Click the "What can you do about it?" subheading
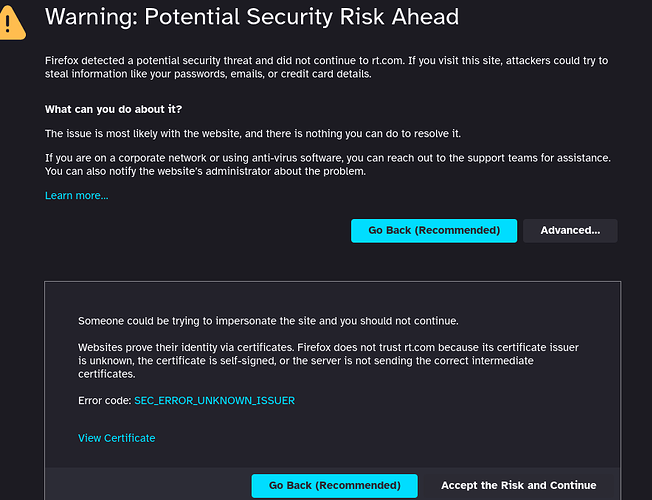This screenshot has height=500, width=652. click(x=113, y=109)
